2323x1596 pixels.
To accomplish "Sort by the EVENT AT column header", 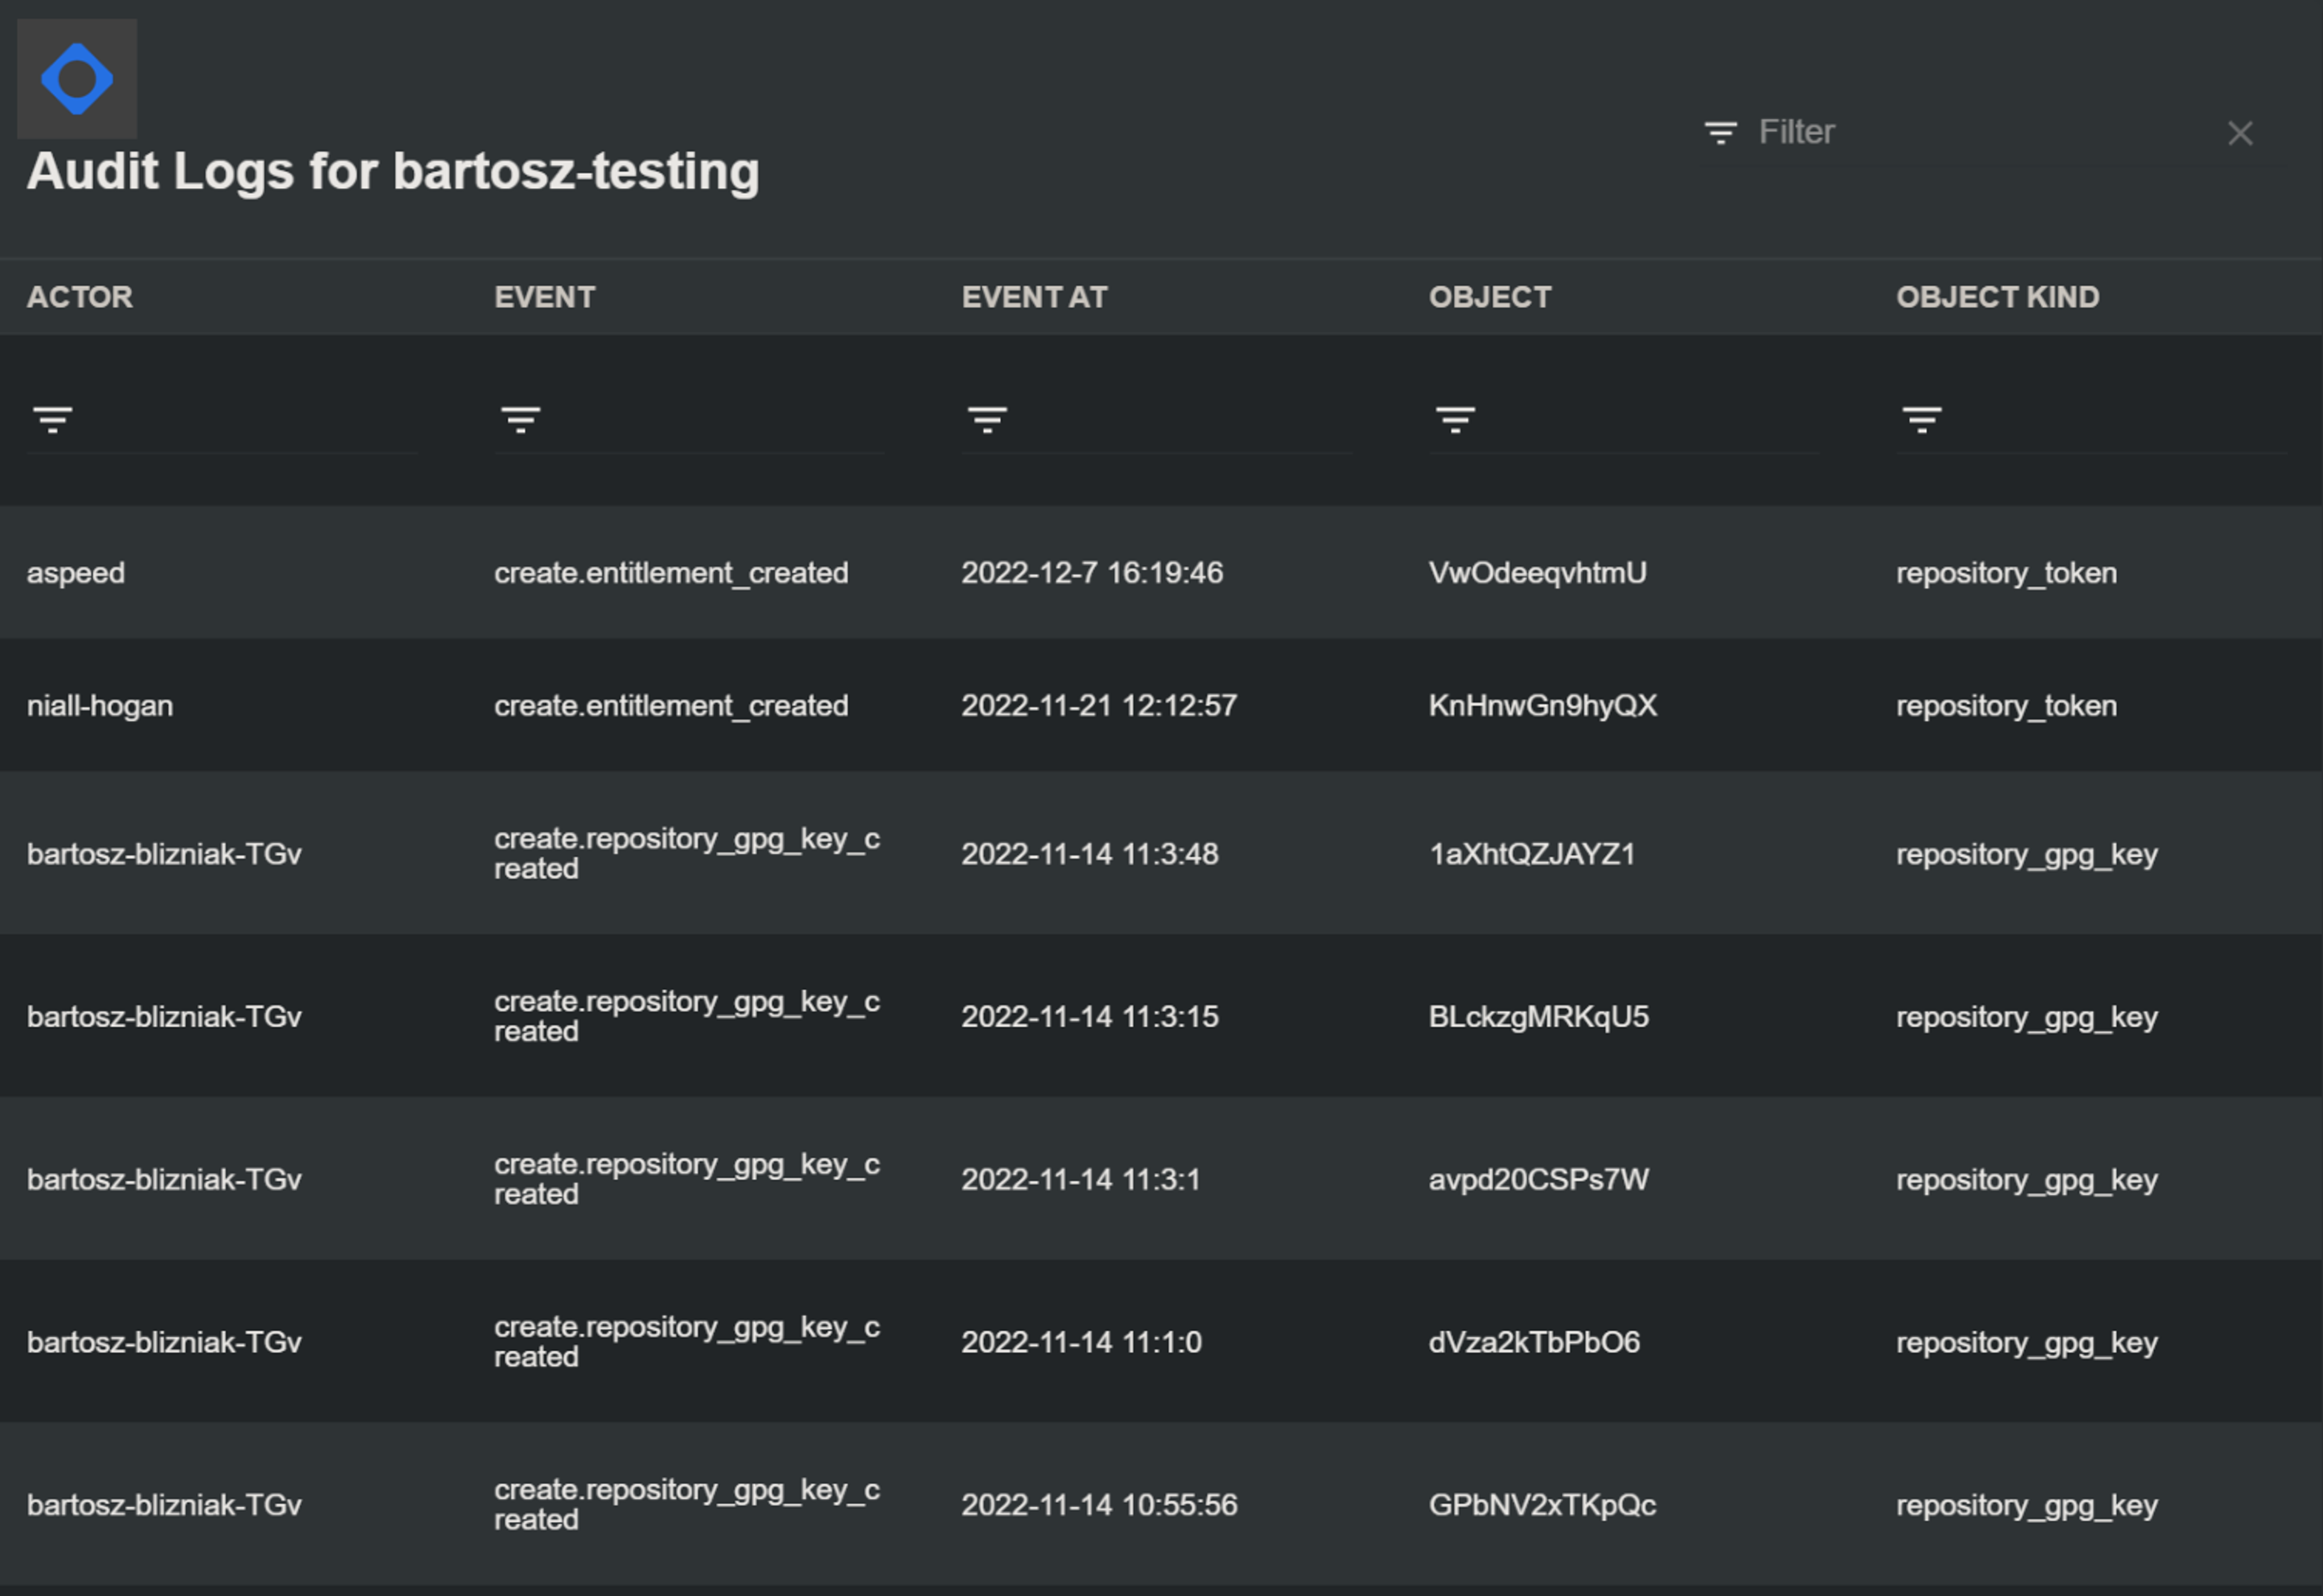I will tap(1034, 297).
